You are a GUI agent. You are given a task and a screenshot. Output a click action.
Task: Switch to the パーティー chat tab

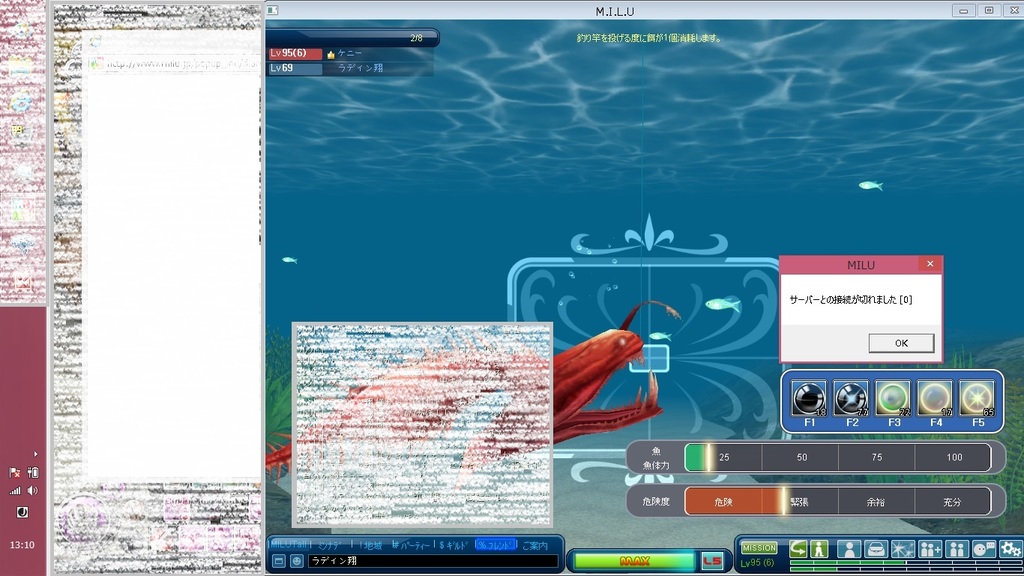point(411,545)
